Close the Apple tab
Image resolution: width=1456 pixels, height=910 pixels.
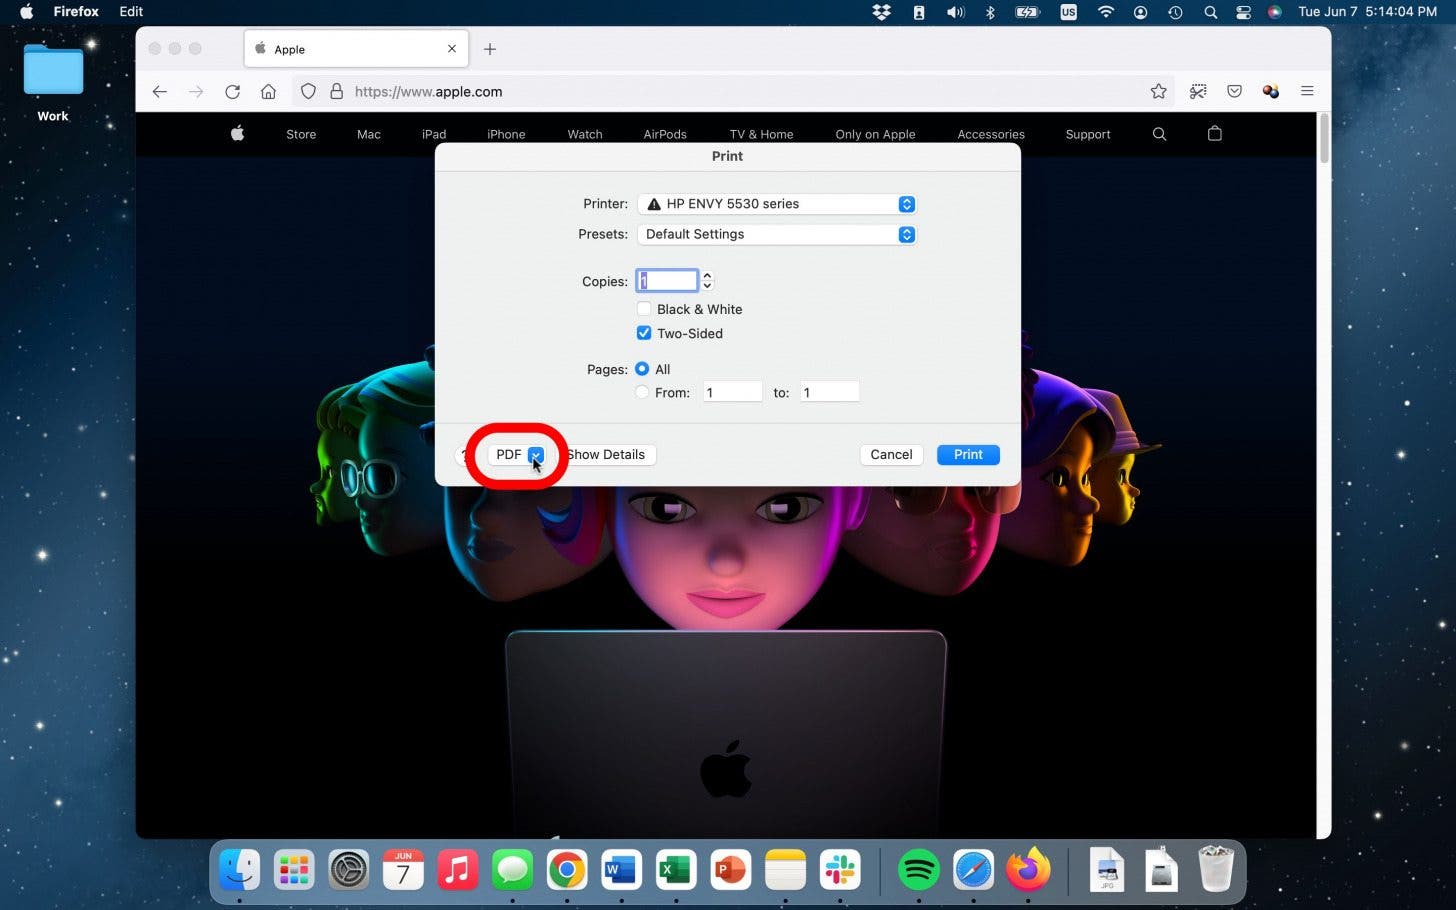pos(452,49)
